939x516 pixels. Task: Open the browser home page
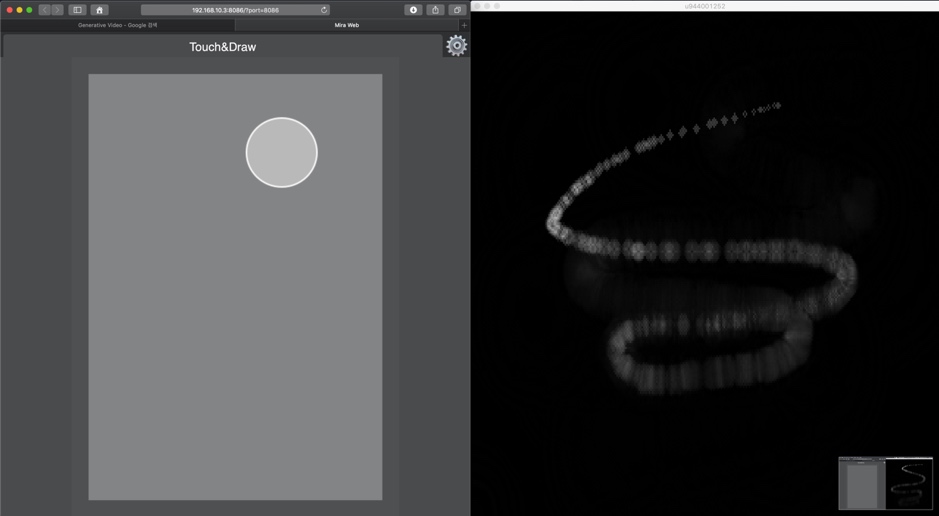[x=99, y=10]
